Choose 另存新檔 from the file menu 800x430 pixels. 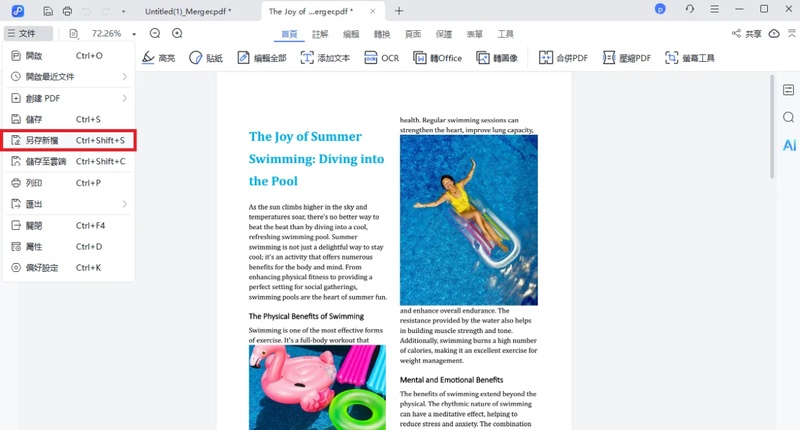point(68,141)
